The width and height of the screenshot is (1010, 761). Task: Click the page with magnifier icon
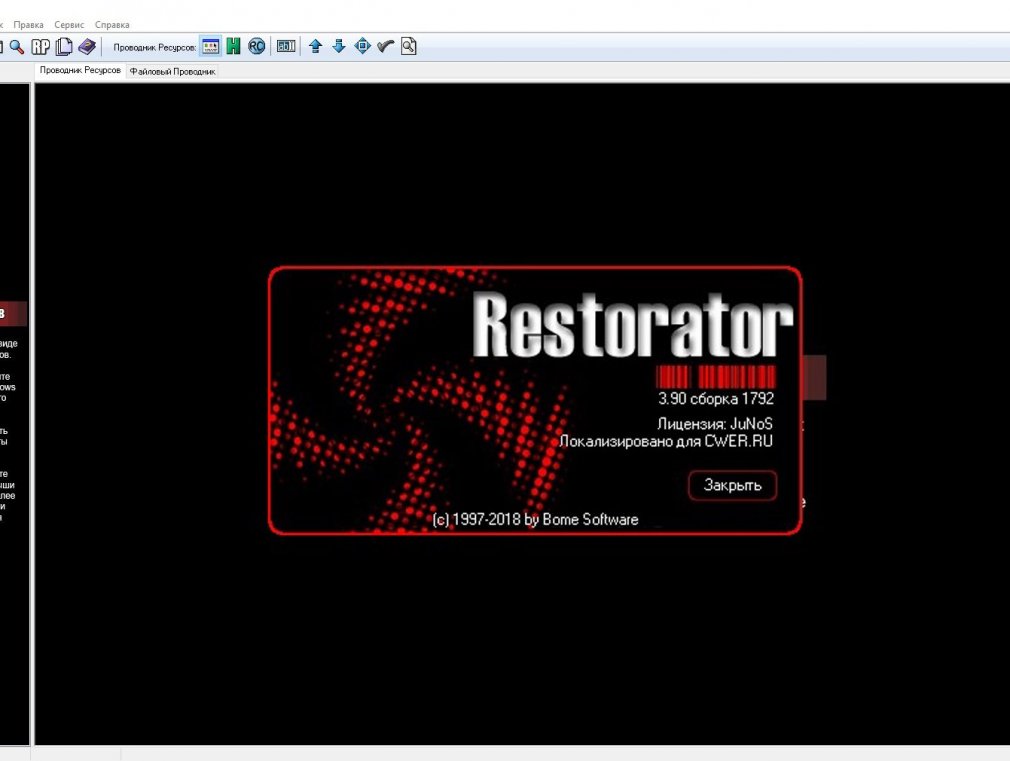(408, 46)
